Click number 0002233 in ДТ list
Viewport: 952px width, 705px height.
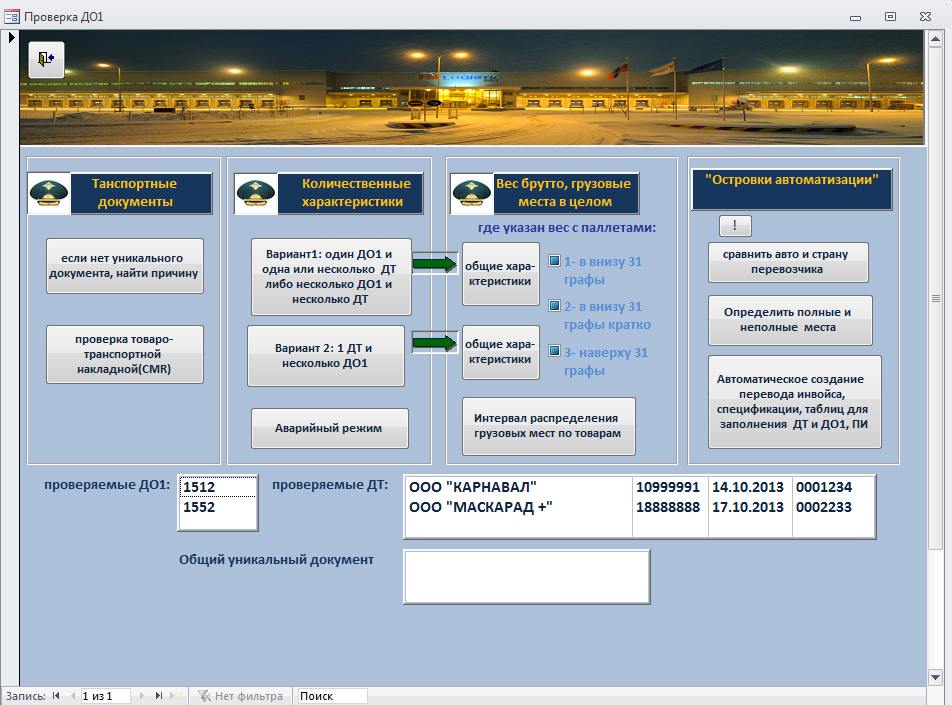[x=824, y=507]
